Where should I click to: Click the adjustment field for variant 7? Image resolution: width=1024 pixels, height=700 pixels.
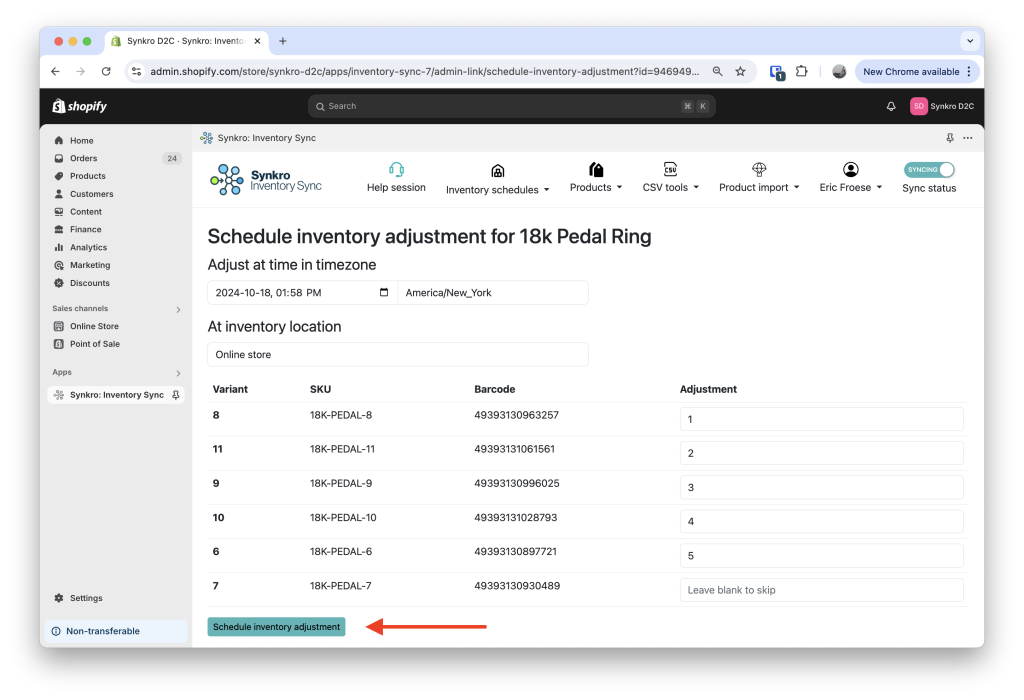[821, 589]
